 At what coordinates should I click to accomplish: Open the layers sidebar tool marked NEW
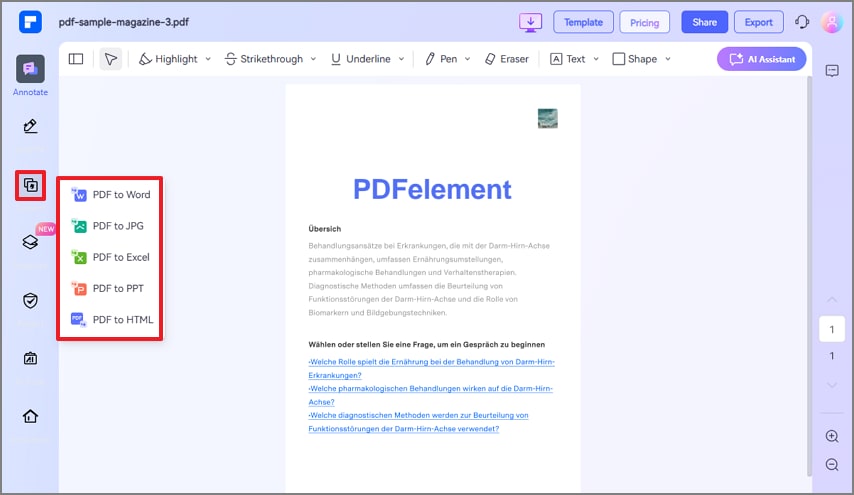coord(30,242)
